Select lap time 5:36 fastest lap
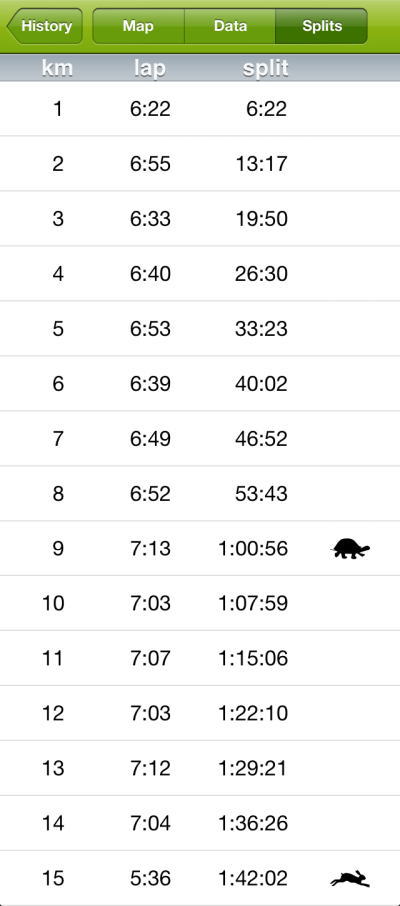This screenshot has height=906, width=400. tap(150, 878)
